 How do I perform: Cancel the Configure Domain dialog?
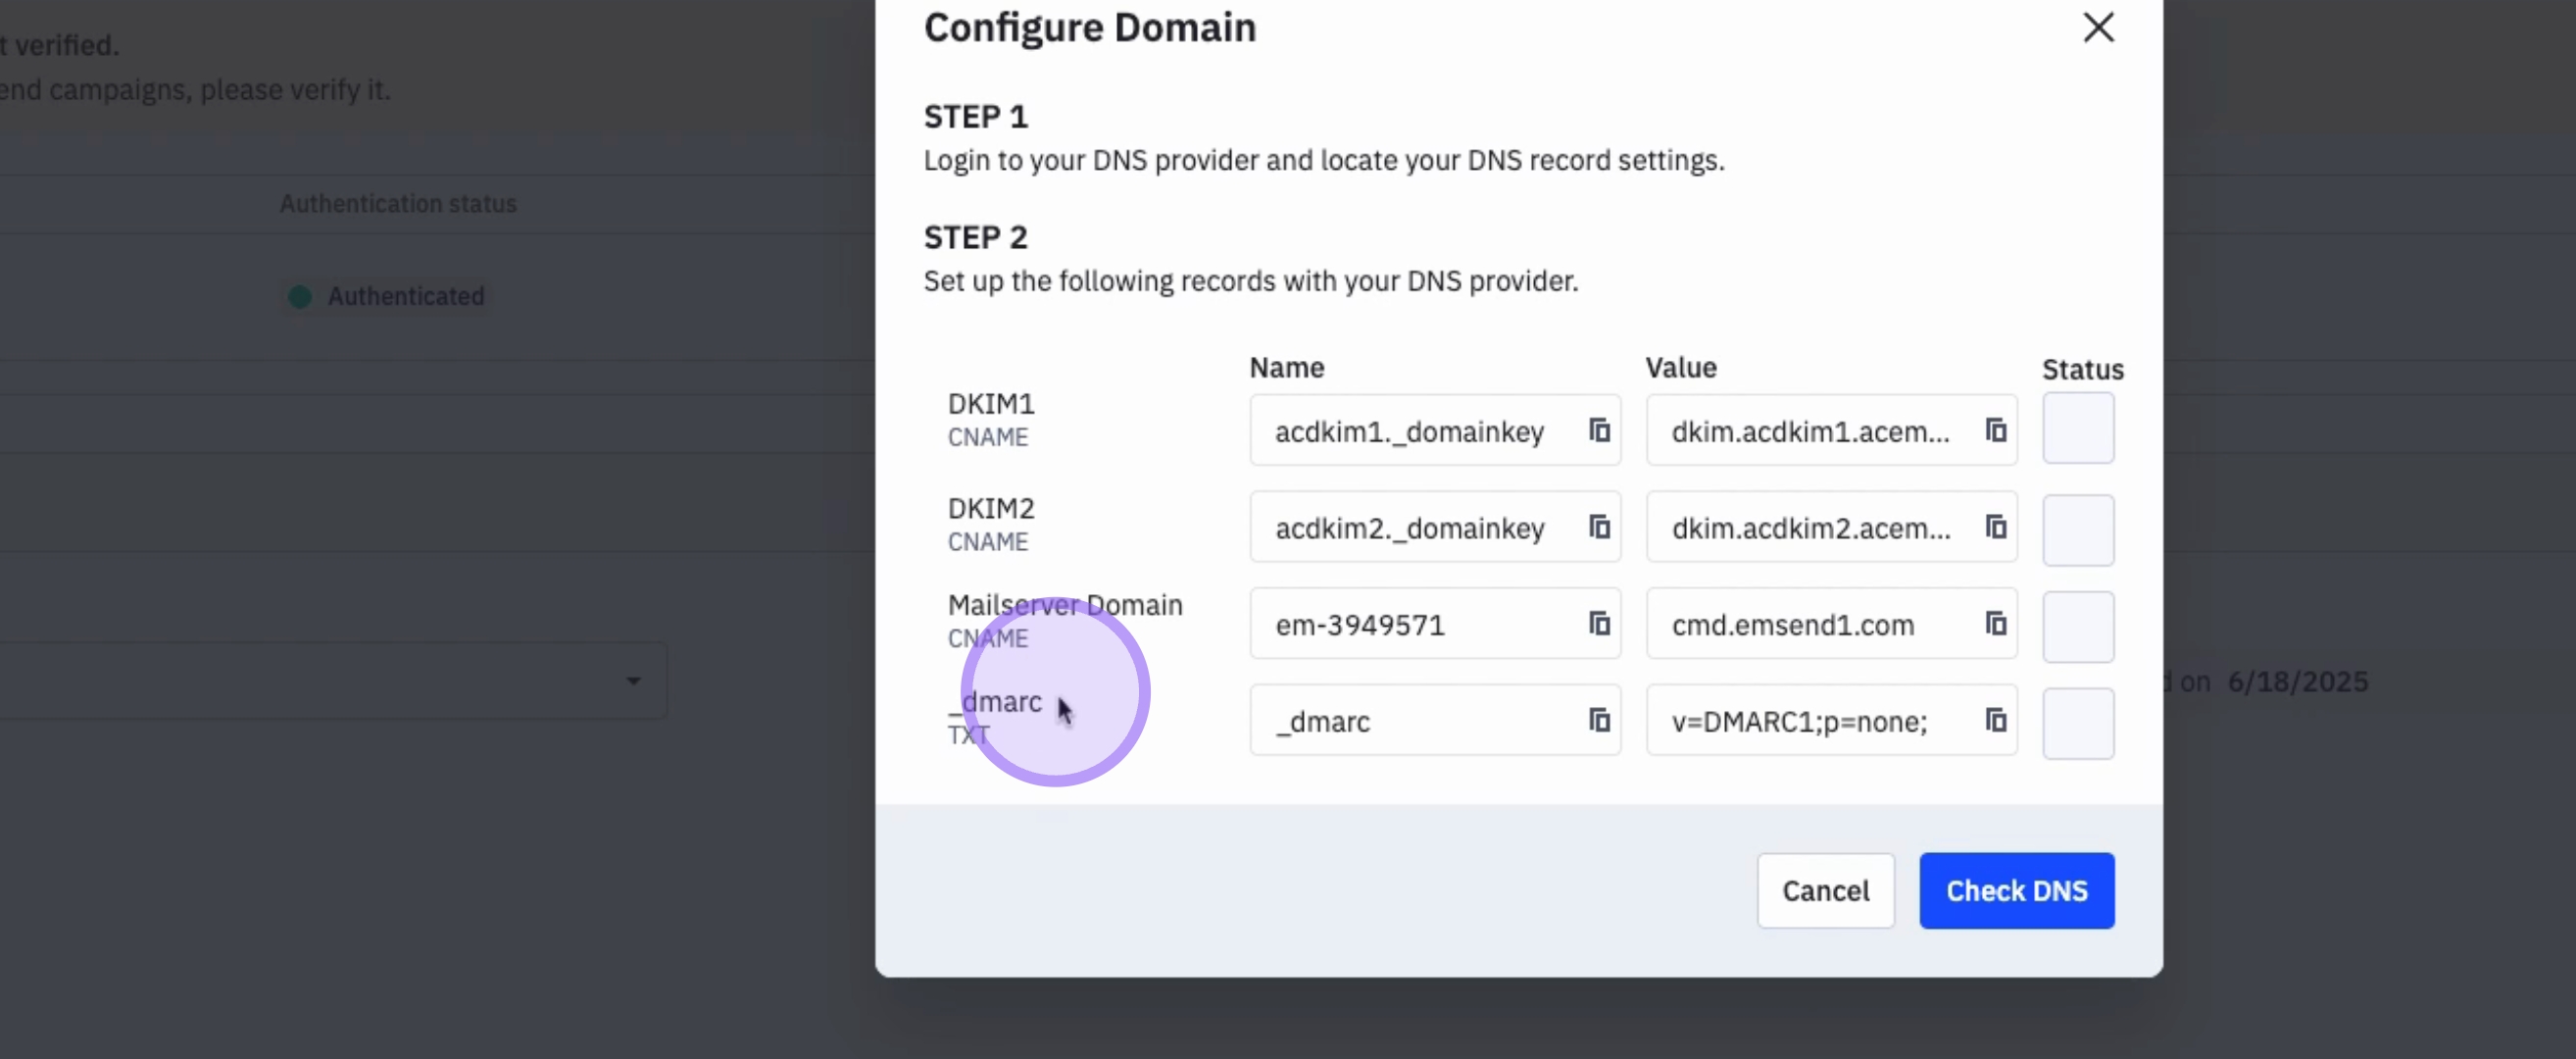click(x=1824, y=890)
